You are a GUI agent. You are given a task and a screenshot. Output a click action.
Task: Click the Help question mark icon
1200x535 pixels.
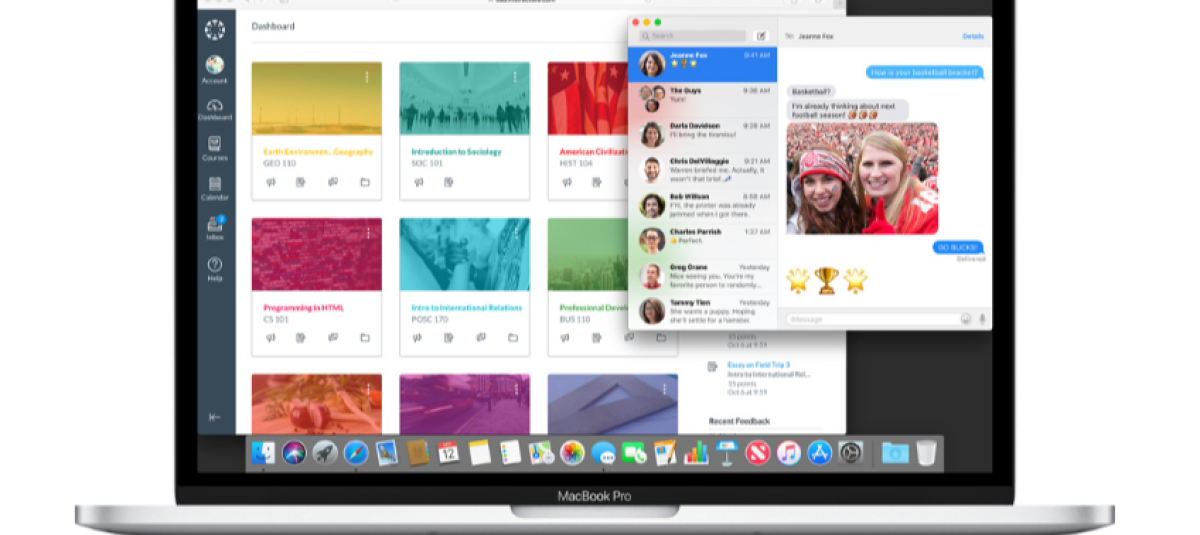(x=214, y=267)
